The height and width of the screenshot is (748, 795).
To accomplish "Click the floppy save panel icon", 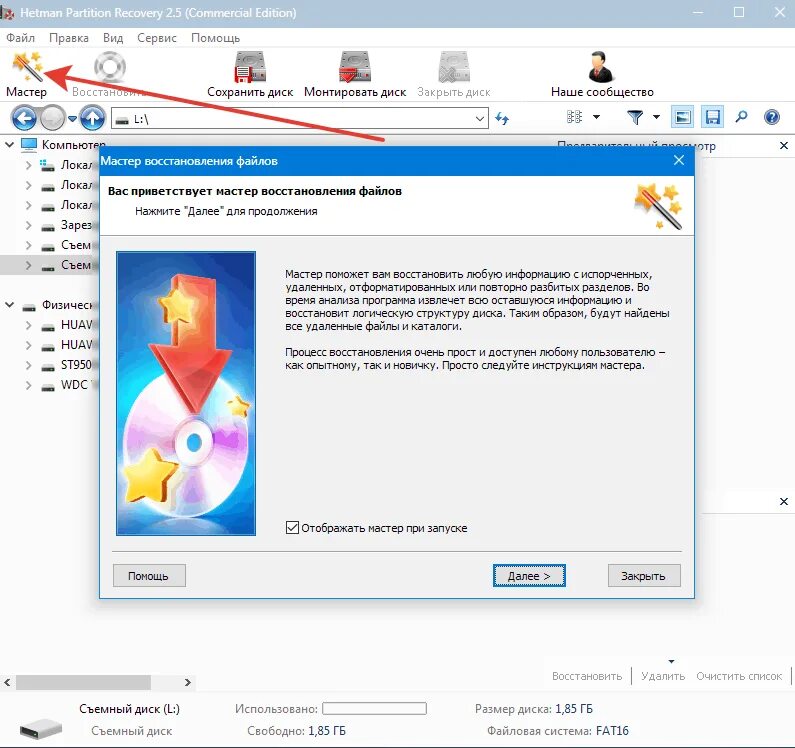I will point(712,118).
